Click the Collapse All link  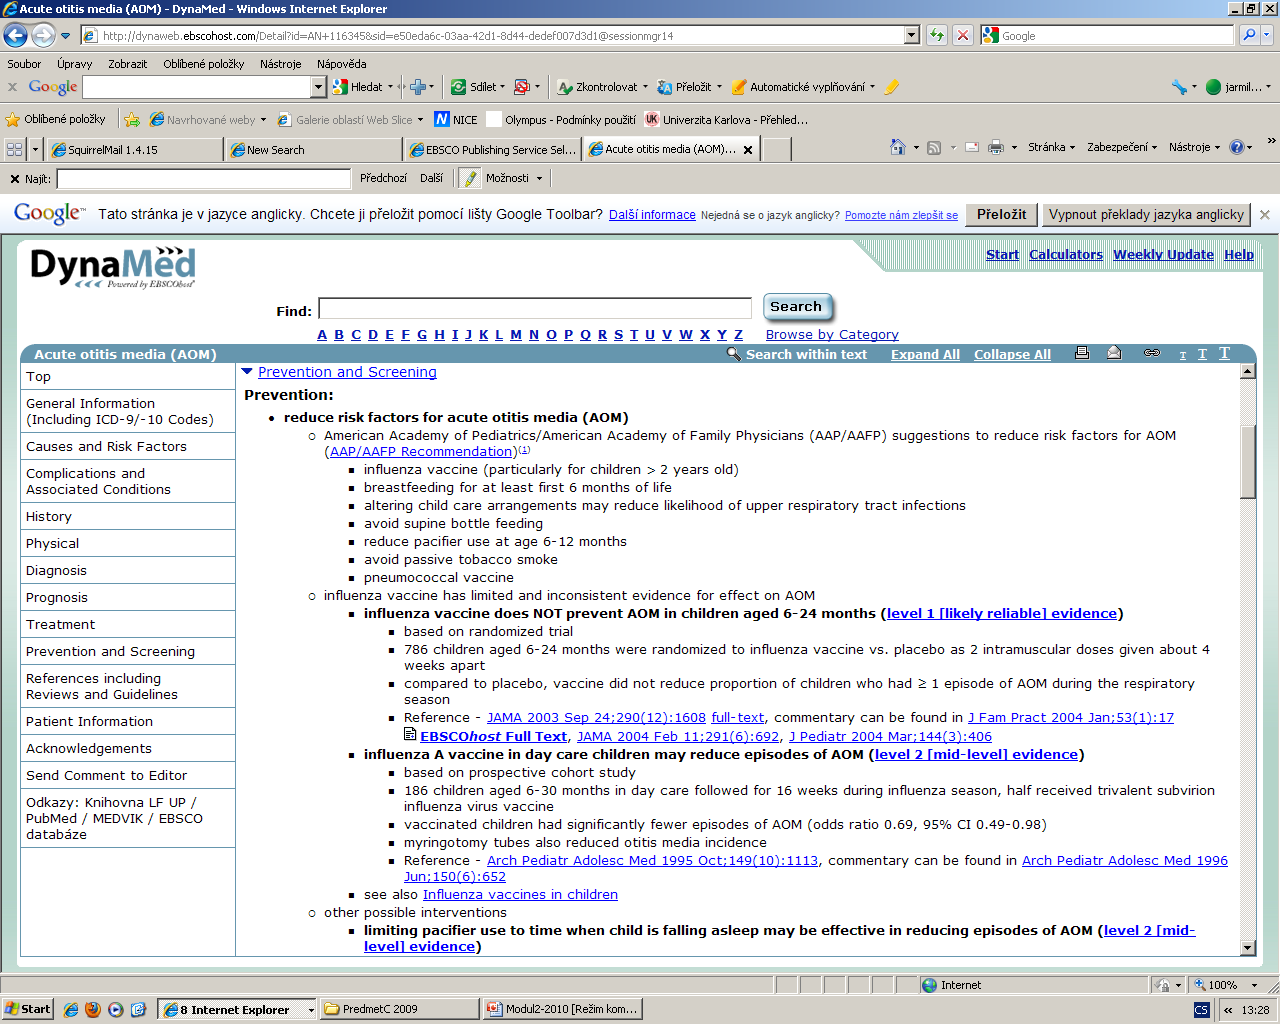point(1012,354)
